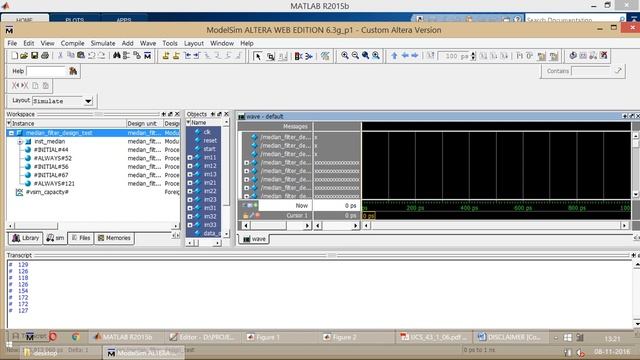Screen dimensions: 640x360
Task: Switch to the Memories workspace tab
Action: point(114,238)
